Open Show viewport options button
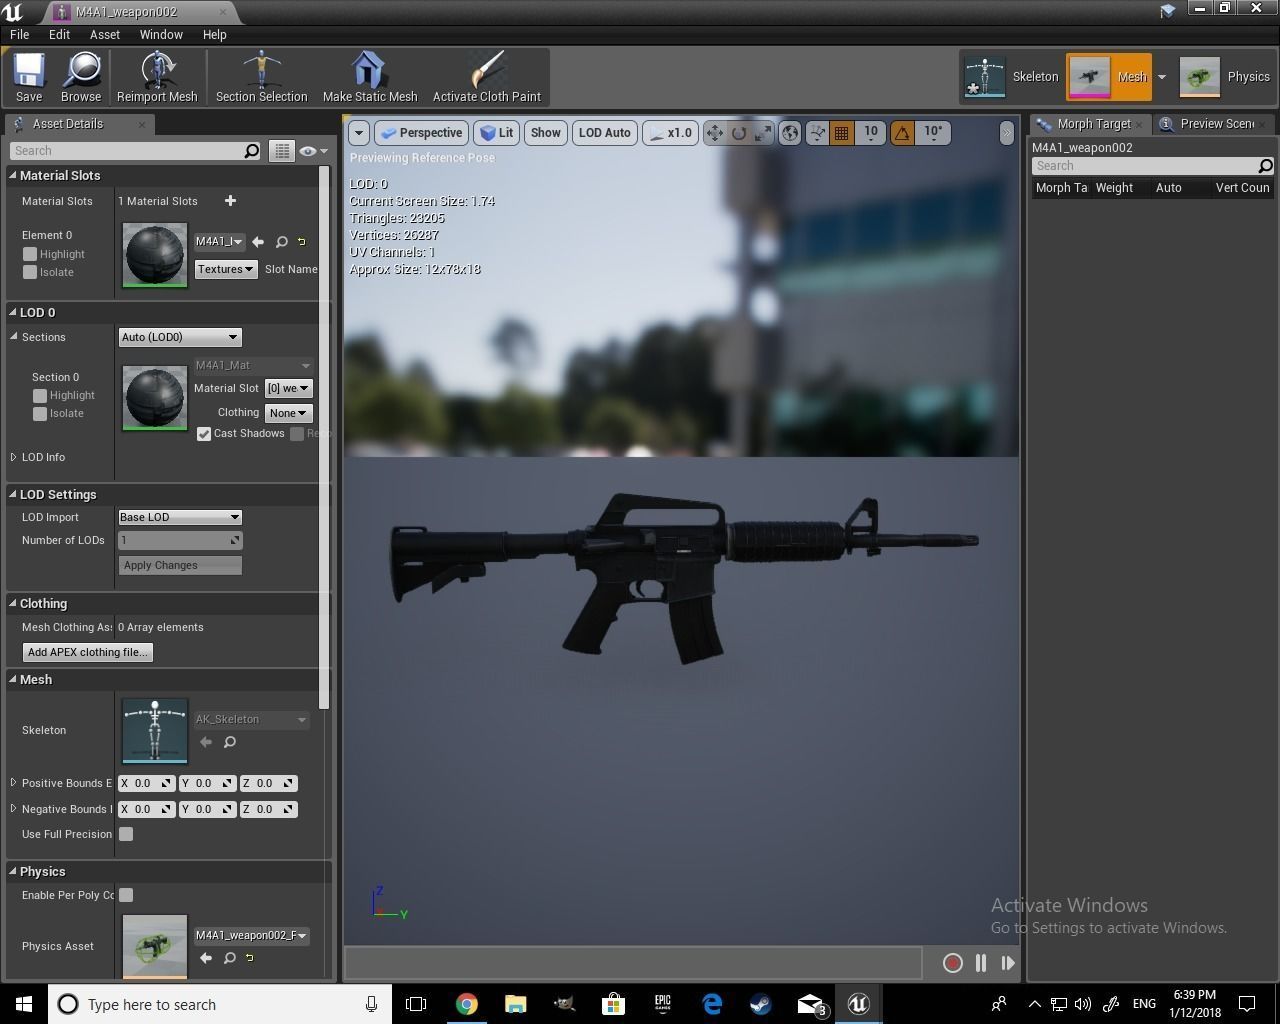Viewport: 1280px width, 1024px height. tap(546, 133)
